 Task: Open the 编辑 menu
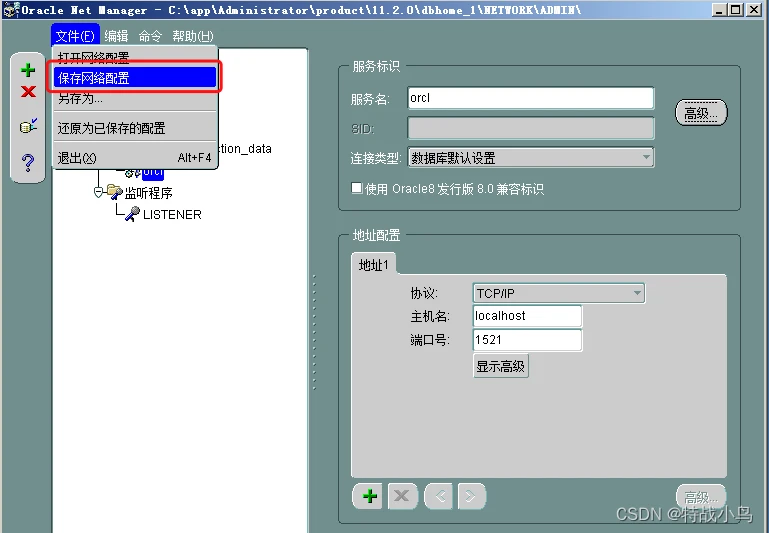pyautogui.click(x=116, y=36)
